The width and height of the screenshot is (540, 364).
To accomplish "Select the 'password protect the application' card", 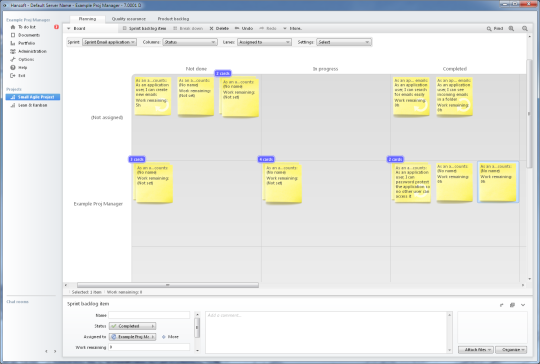I will 412,183.
